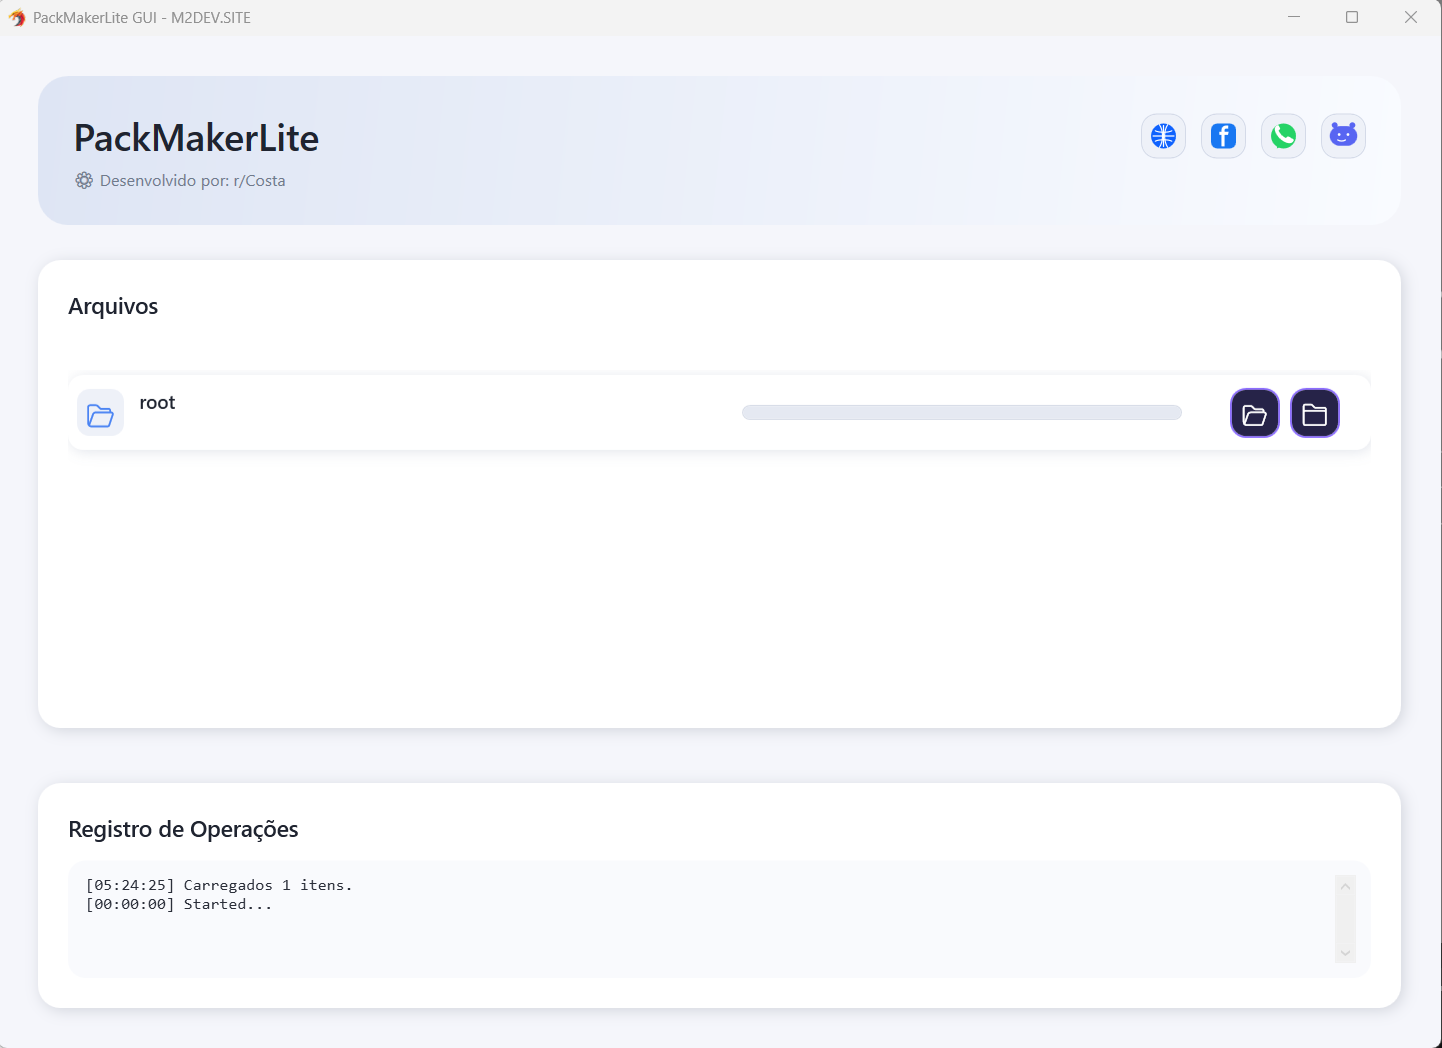This screenshot has width=1442, height=1048.
Task: Click inside the Registro de Operações log area
Action: tap(700, 930)
